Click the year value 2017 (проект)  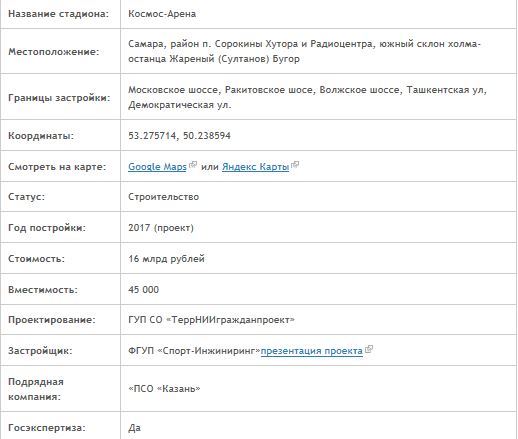[161, 228]
